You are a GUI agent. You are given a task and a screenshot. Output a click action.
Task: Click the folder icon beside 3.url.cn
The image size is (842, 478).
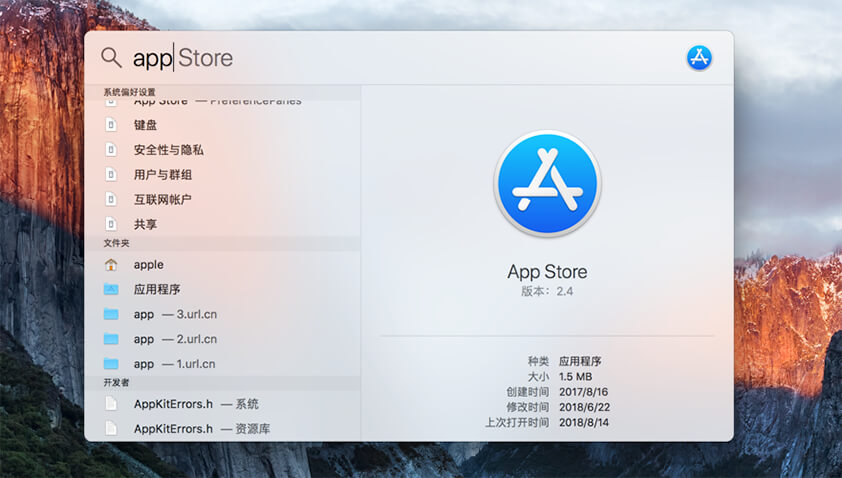coord(111,314)
